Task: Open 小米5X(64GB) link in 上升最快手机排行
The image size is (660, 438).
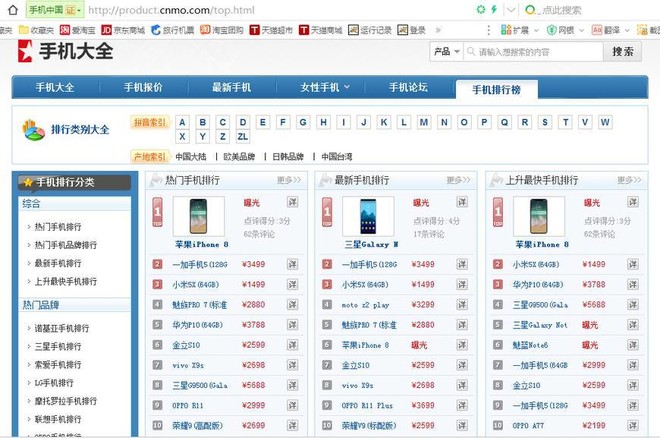Action: 536,264
